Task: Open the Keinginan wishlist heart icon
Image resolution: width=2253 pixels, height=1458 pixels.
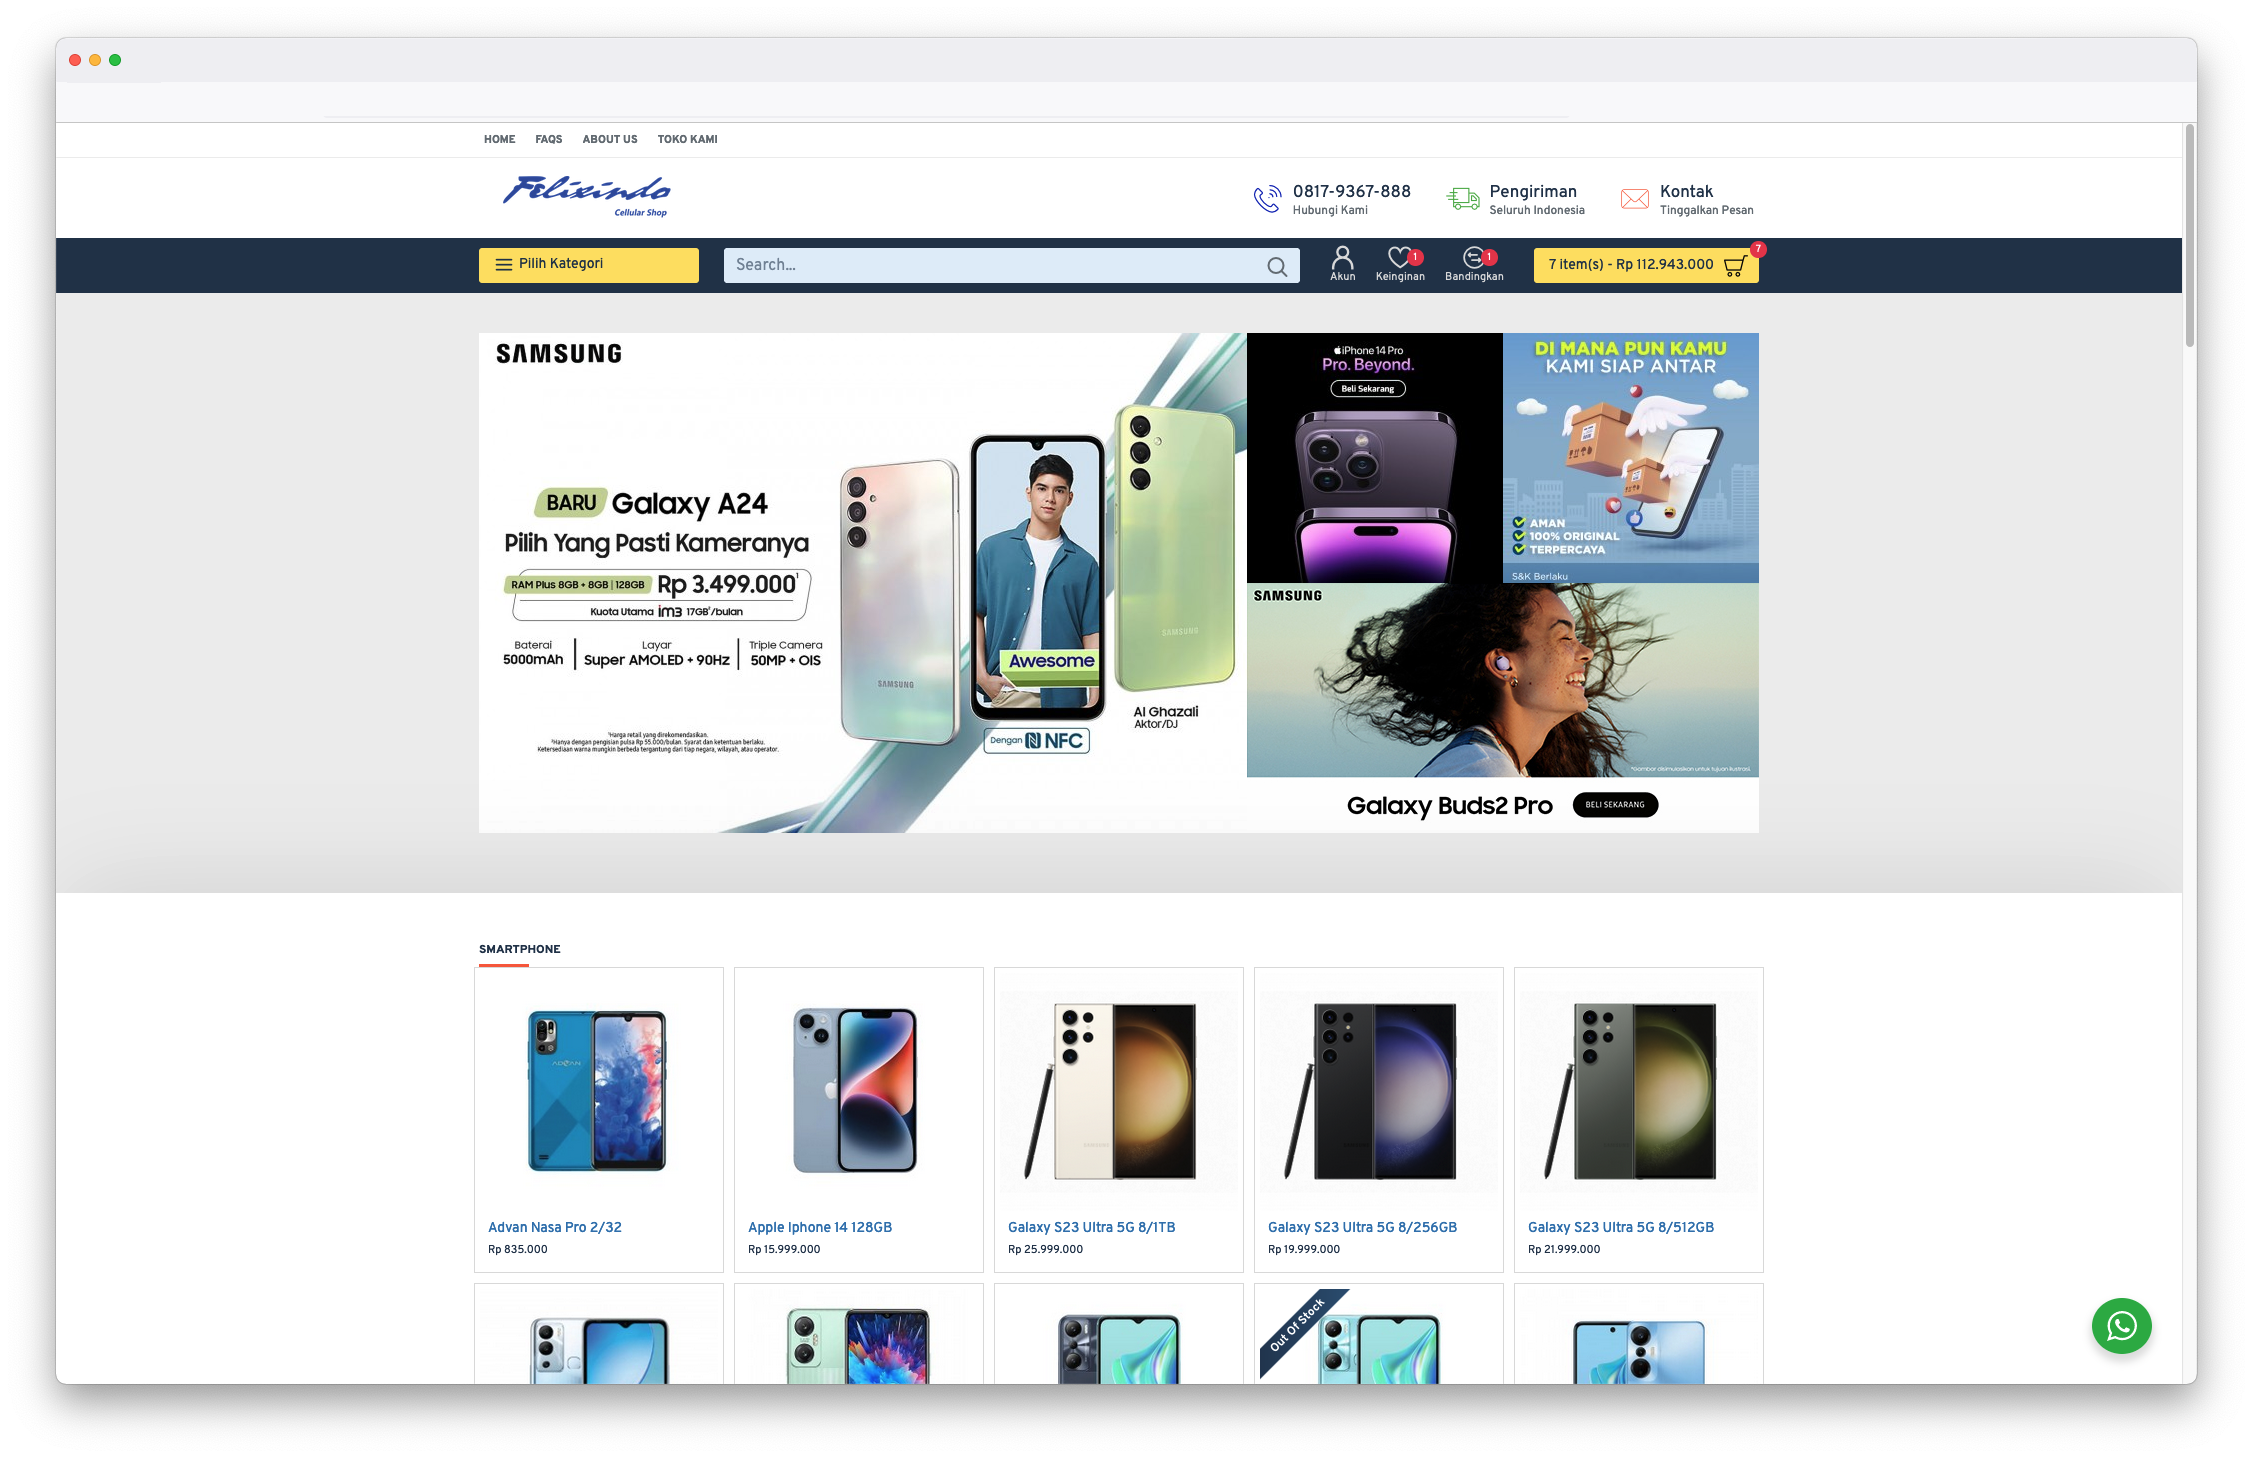Action: coord(1400,264)
